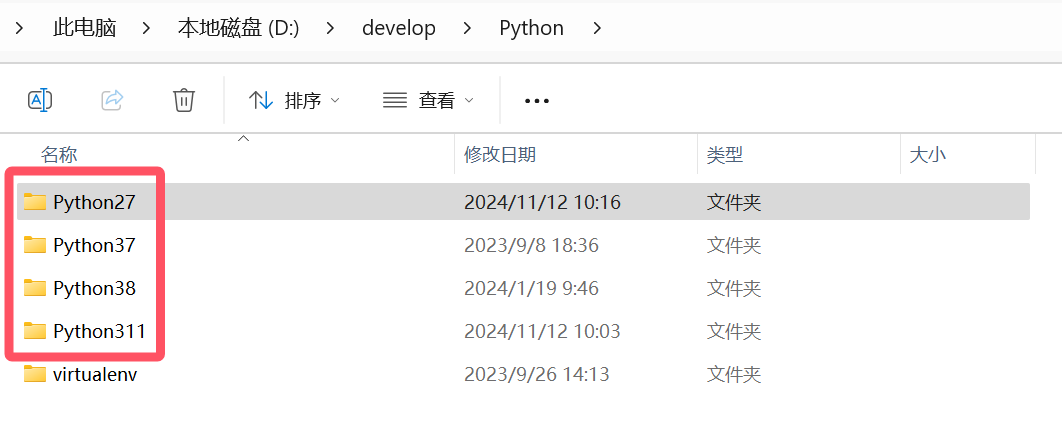Sort by the 类型 column header
Image resolution: width=1062 pixels, height=429 pixels.
[x=725, y=155]
